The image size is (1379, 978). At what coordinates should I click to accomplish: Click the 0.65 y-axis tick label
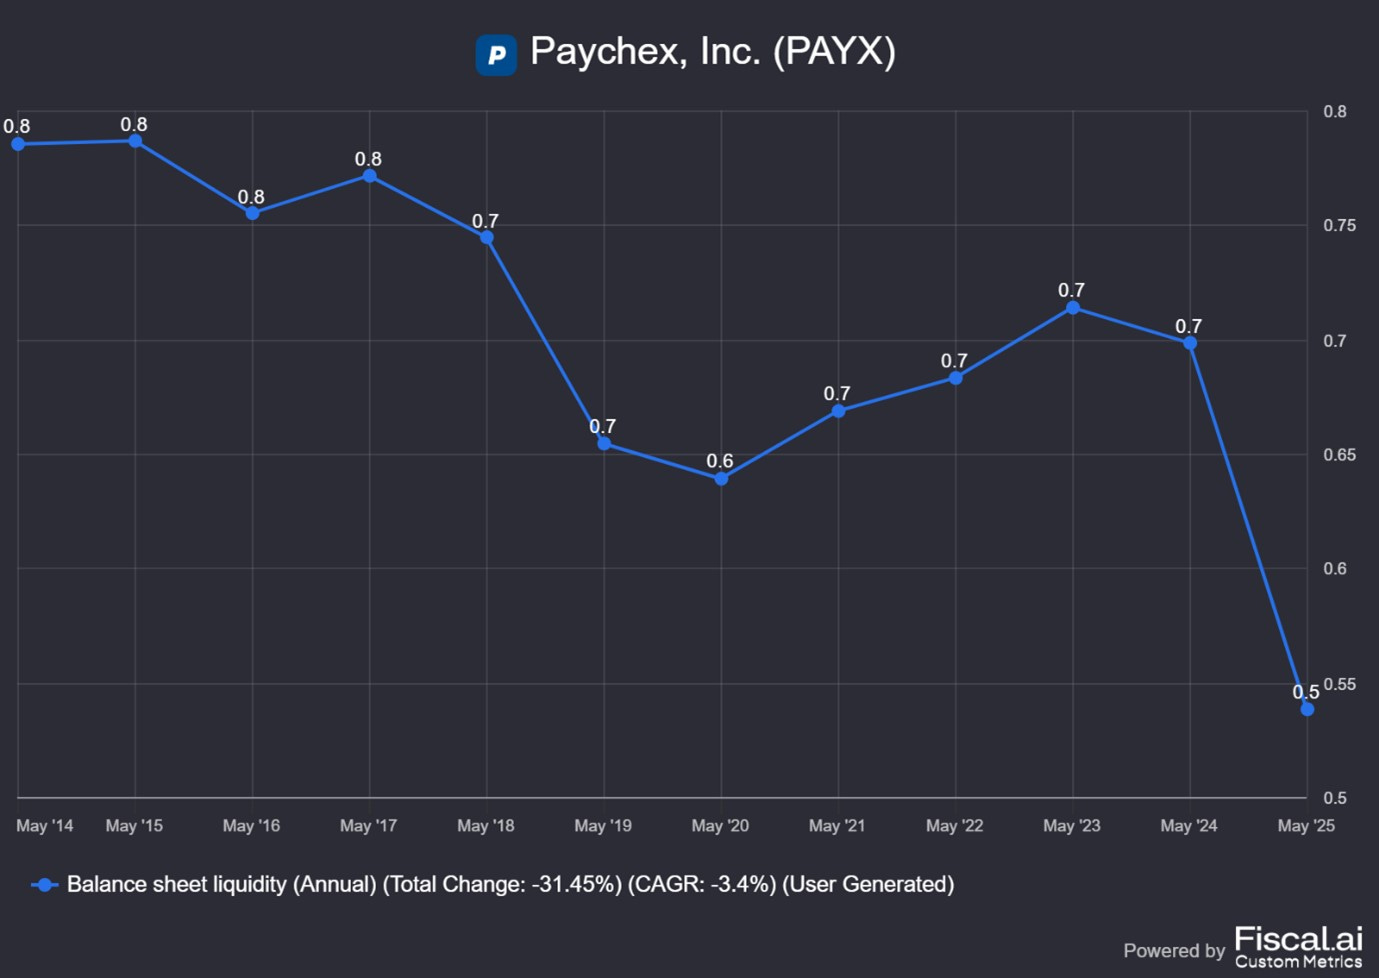(1340, 455)
